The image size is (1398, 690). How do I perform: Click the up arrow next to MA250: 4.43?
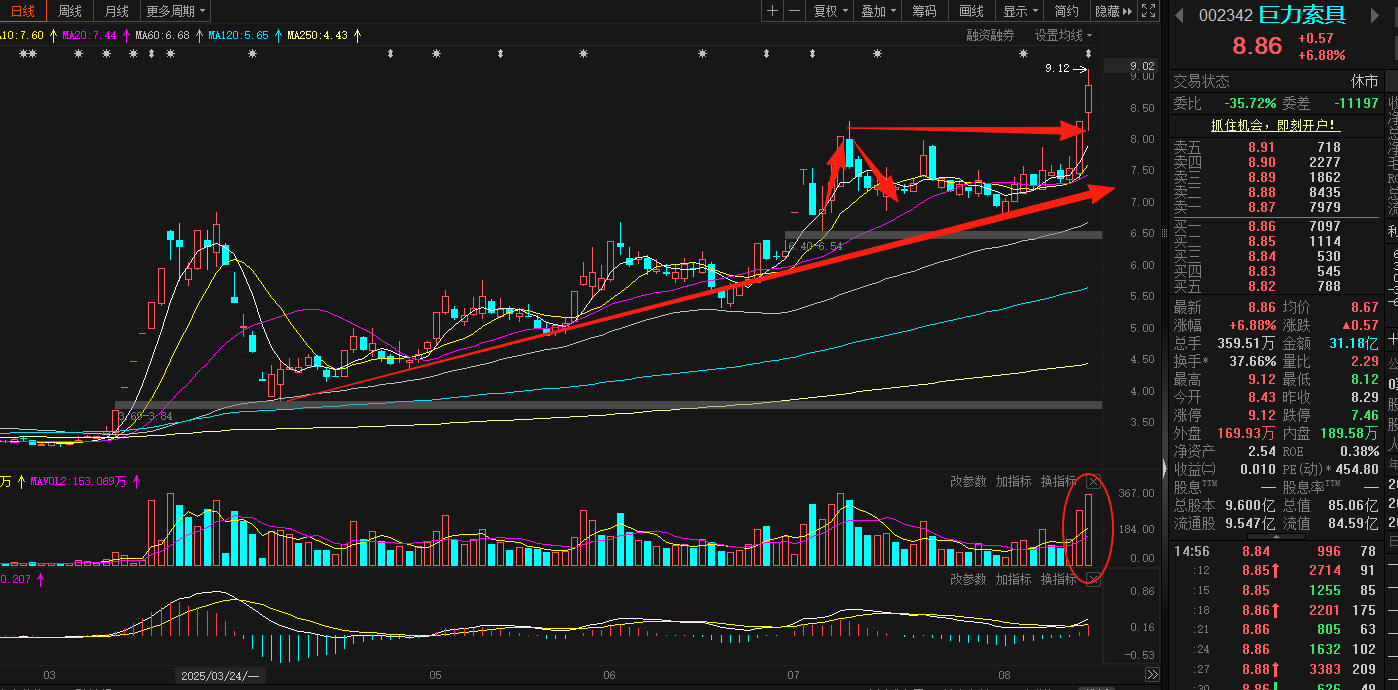pyautogui.click(x=357, y=35)
